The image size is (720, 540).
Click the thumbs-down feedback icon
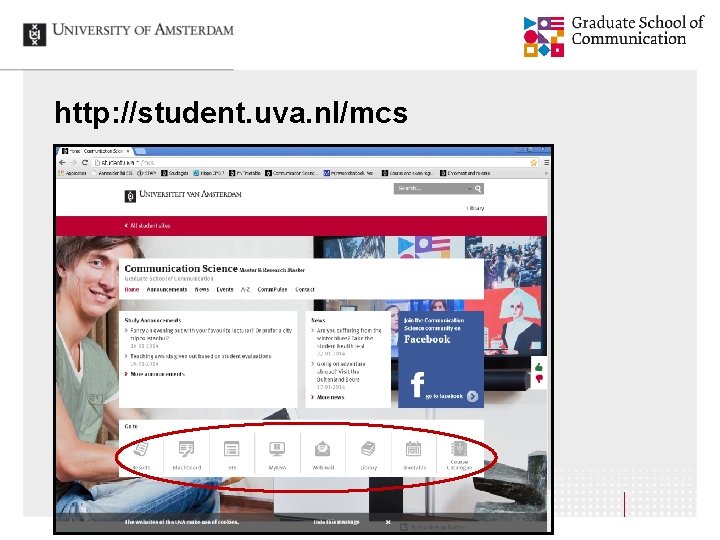click(x=539, y=379)
